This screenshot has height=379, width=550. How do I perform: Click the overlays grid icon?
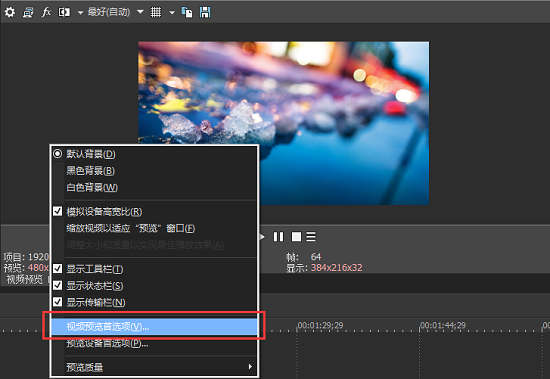coord(156,12)
